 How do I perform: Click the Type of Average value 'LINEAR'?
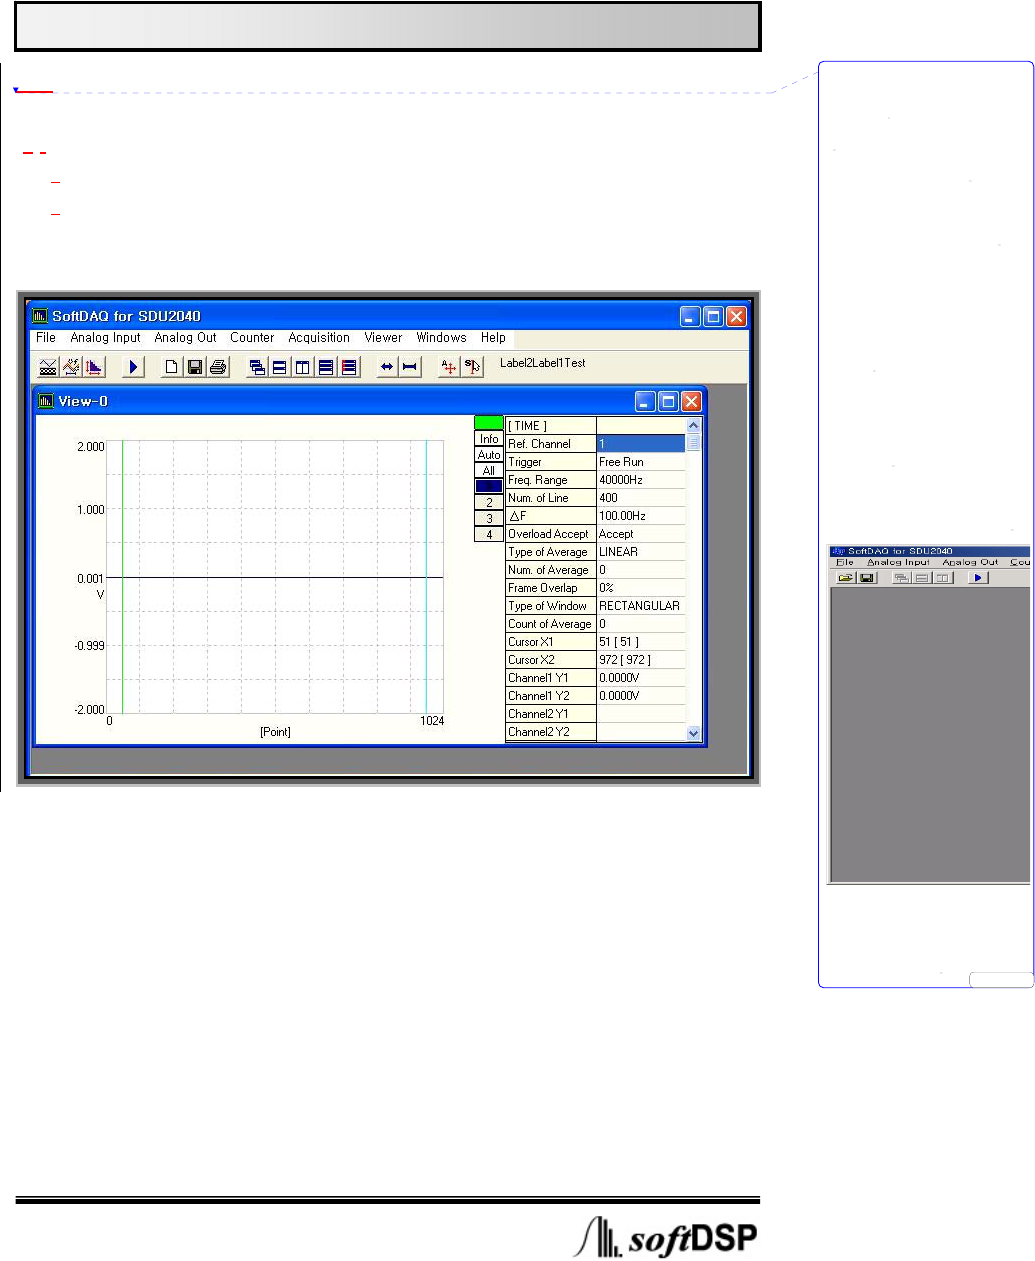click(641, 551)
